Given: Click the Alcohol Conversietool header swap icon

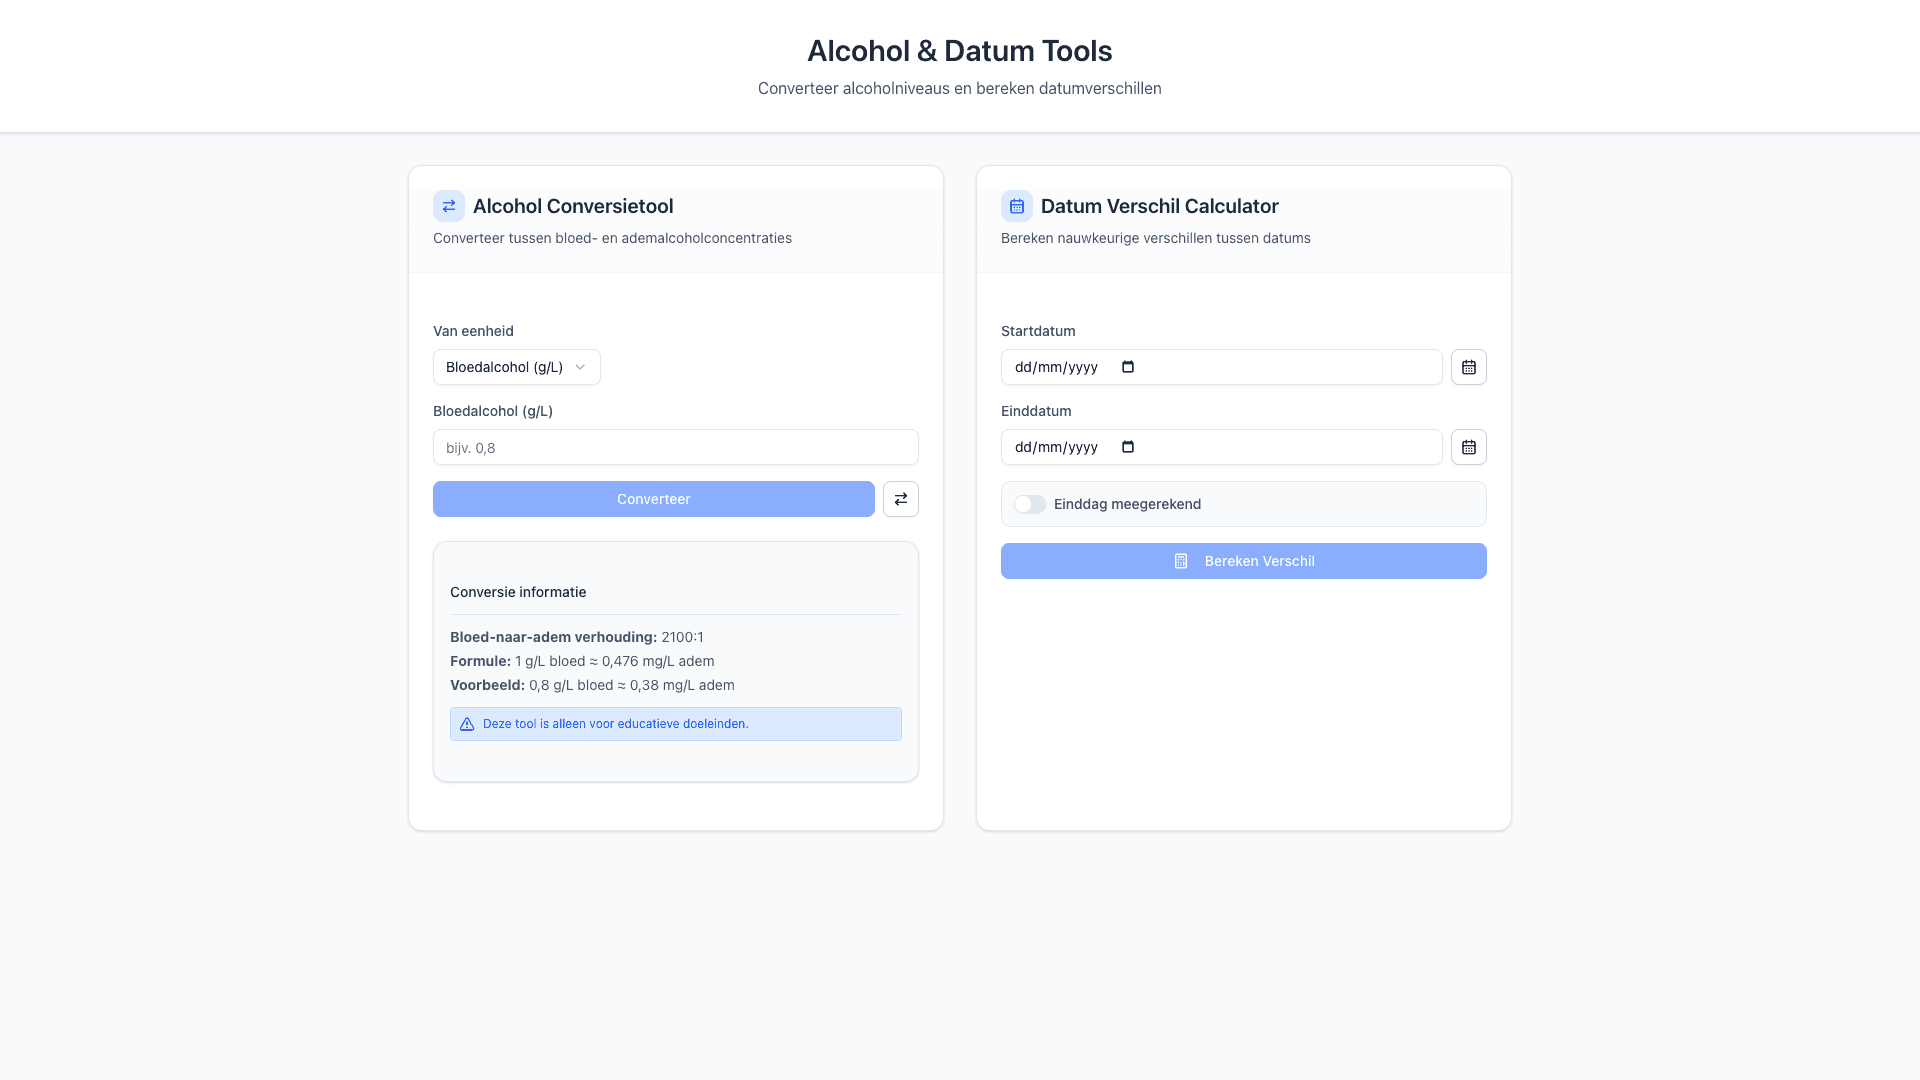Looking at the screenshot, I should pyautogui.click(x=449, y=206).
